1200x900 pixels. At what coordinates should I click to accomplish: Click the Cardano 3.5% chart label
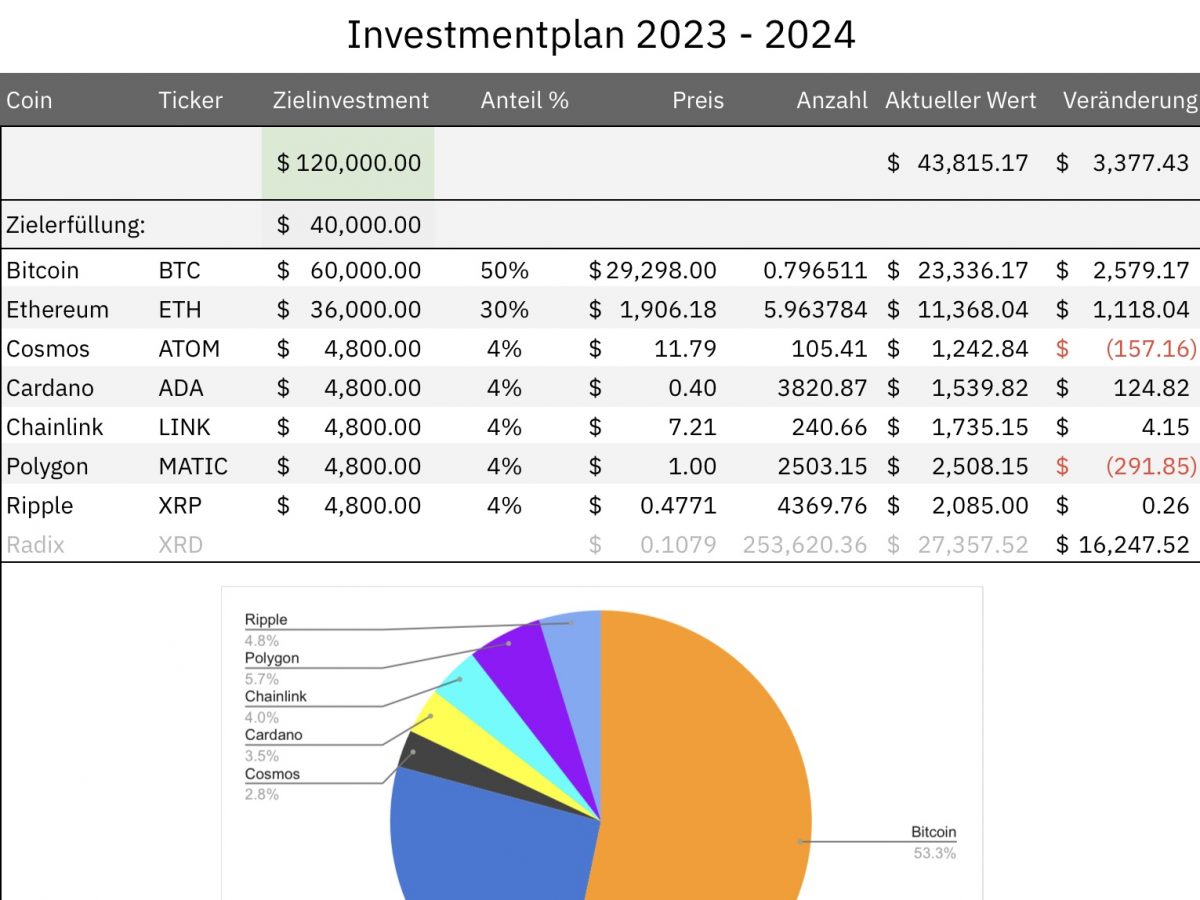pyautogui.click(x=273, y=745)
